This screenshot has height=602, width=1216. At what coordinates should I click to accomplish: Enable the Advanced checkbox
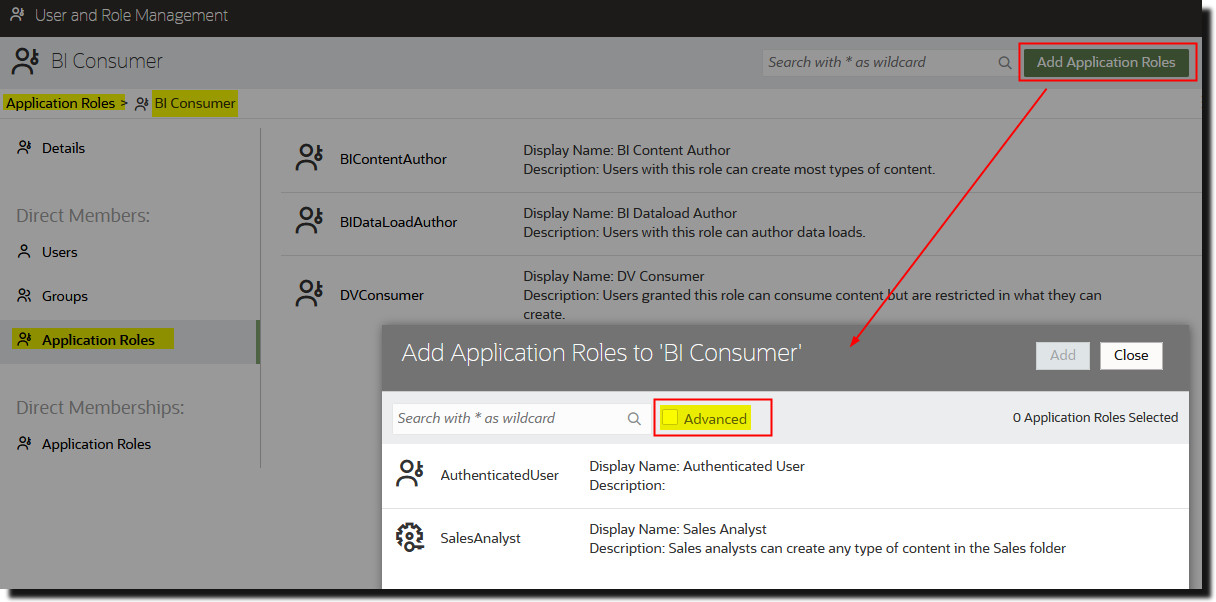click(x=671, y=417)
